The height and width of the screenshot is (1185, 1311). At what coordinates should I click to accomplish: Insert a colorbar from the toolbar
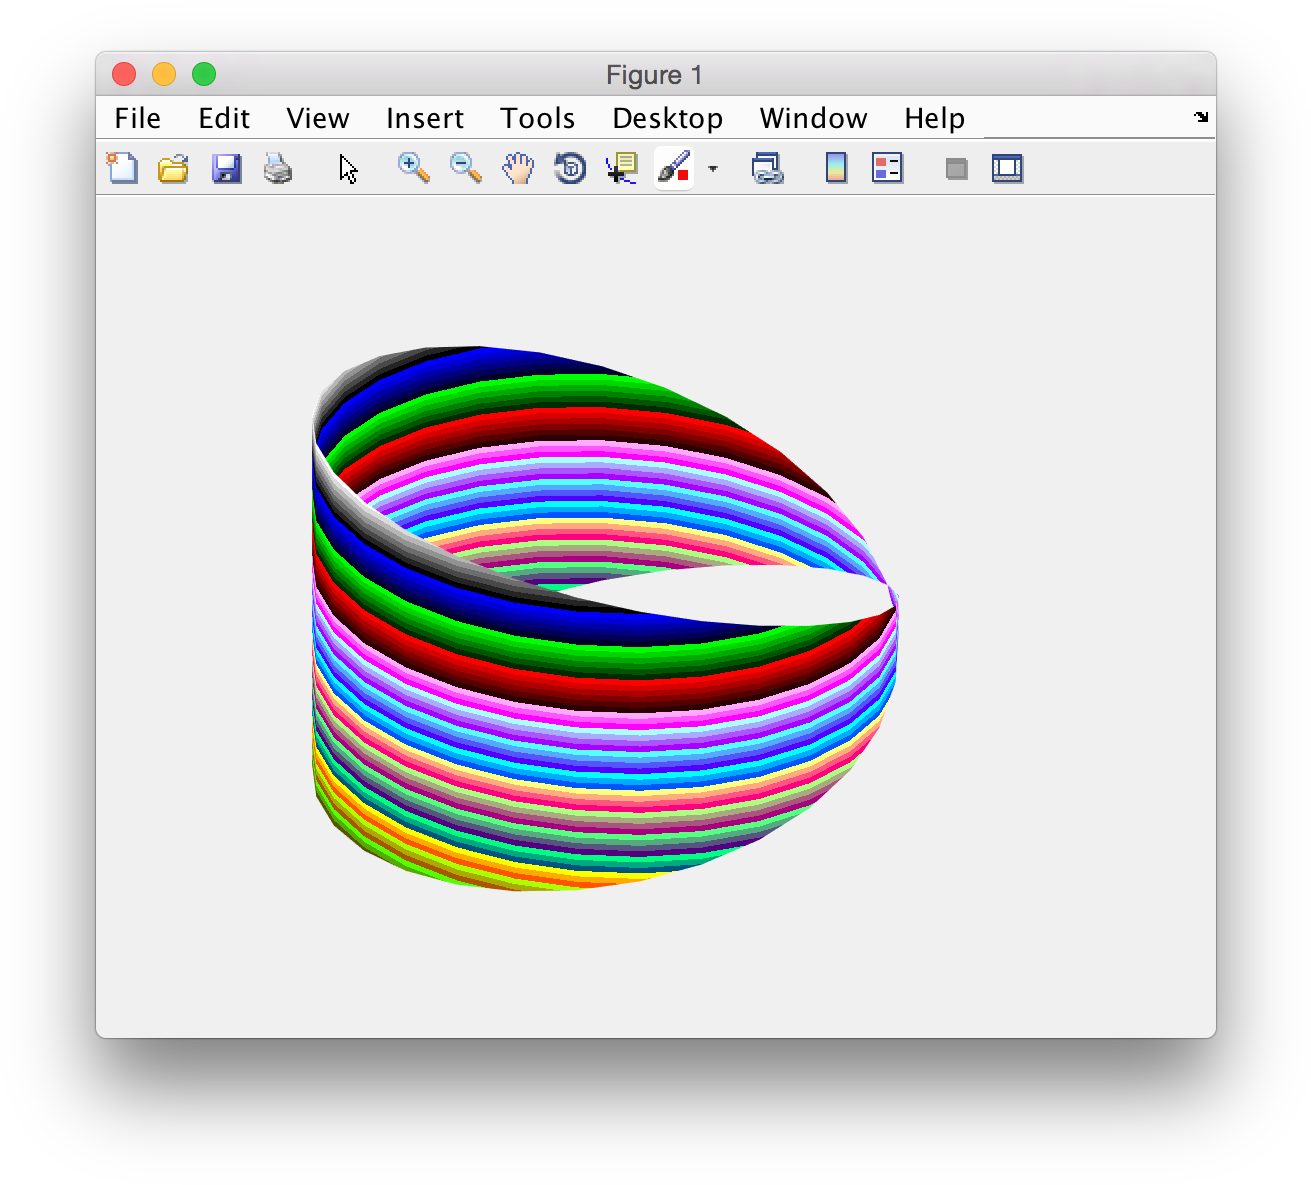[836, 168]
